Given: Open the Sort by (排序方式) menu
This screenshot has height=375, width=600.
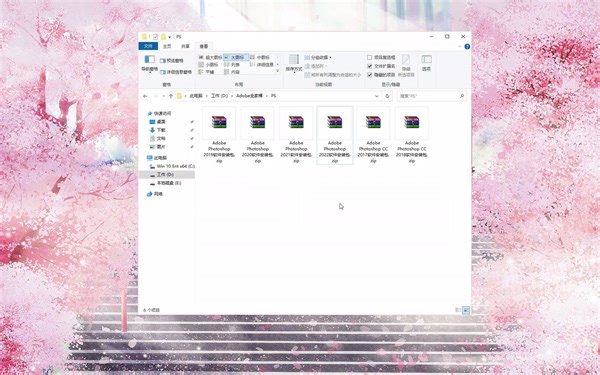Looking at the screenshot, I should pyautogui.click(x=294, y=64).
